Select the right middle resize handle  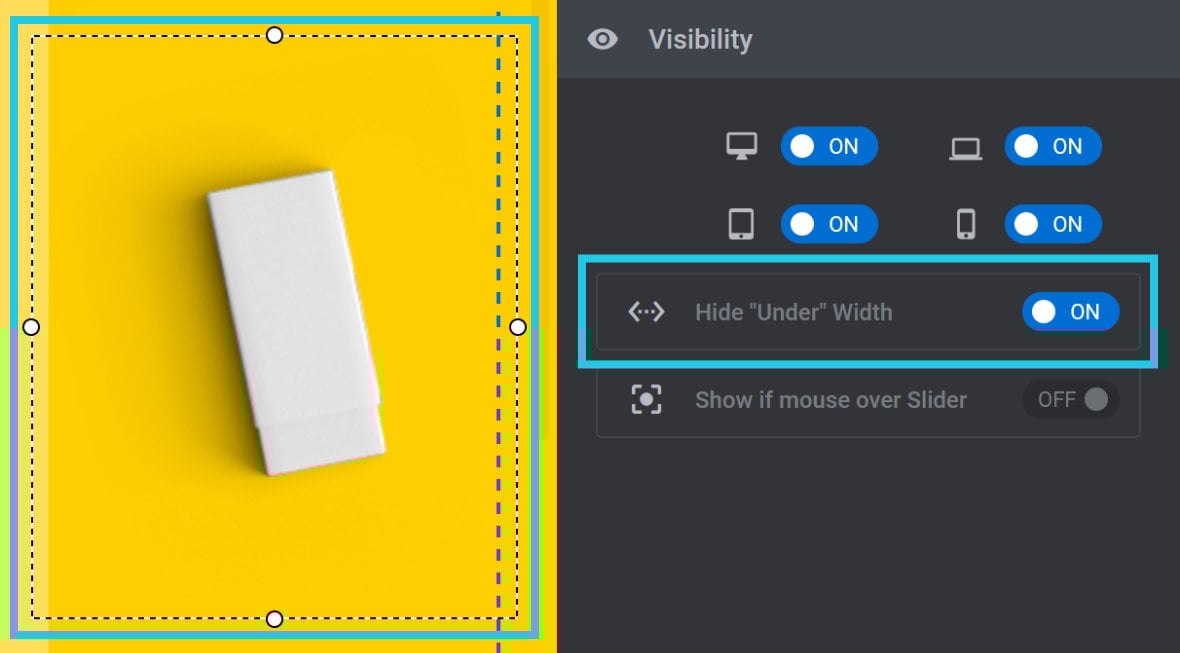pos(518,326)
